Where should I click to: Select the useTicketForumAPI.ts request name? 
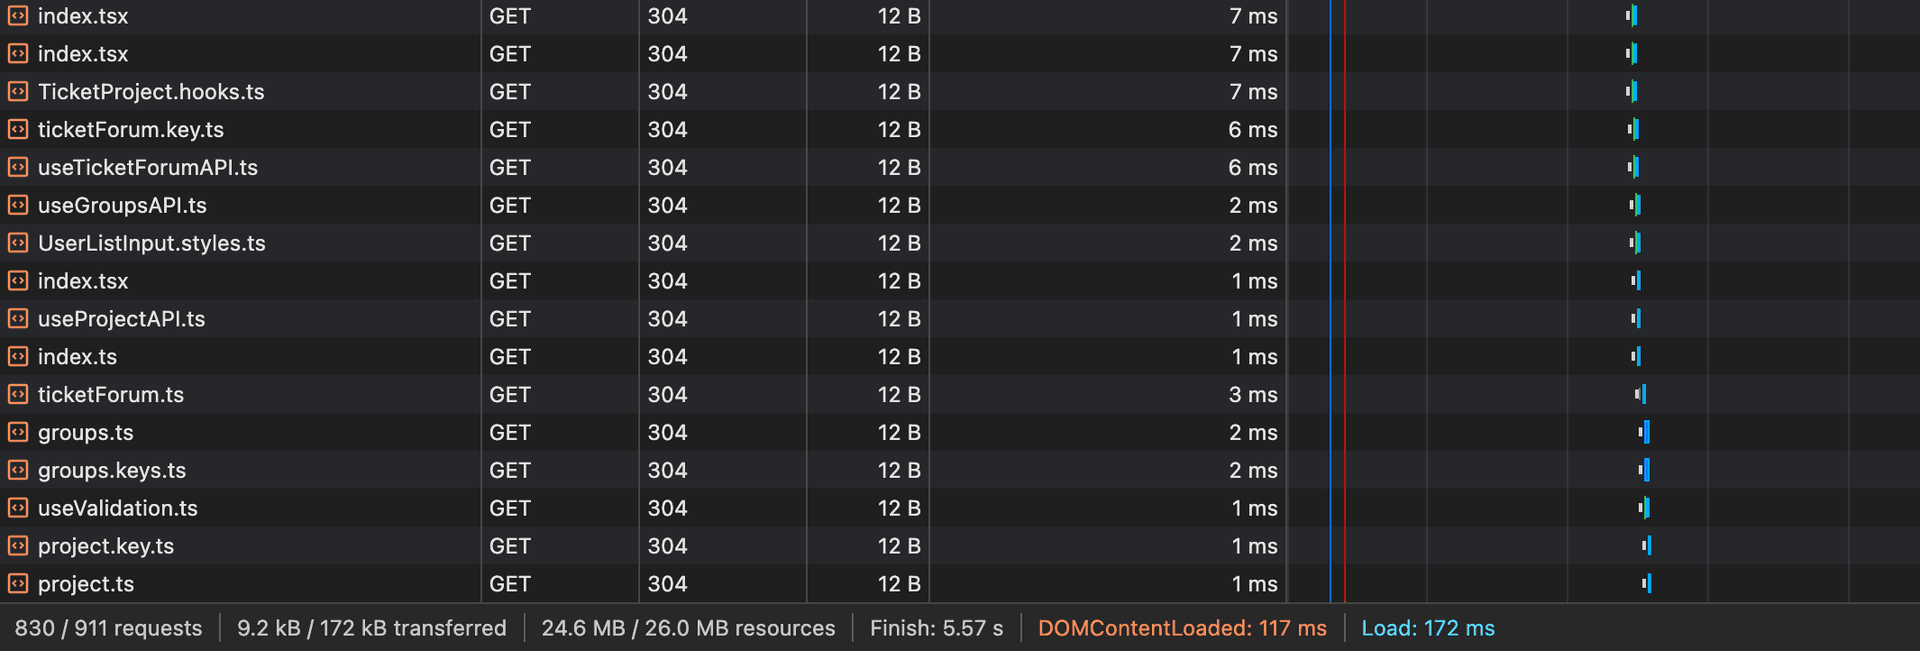tap(147, 168)
